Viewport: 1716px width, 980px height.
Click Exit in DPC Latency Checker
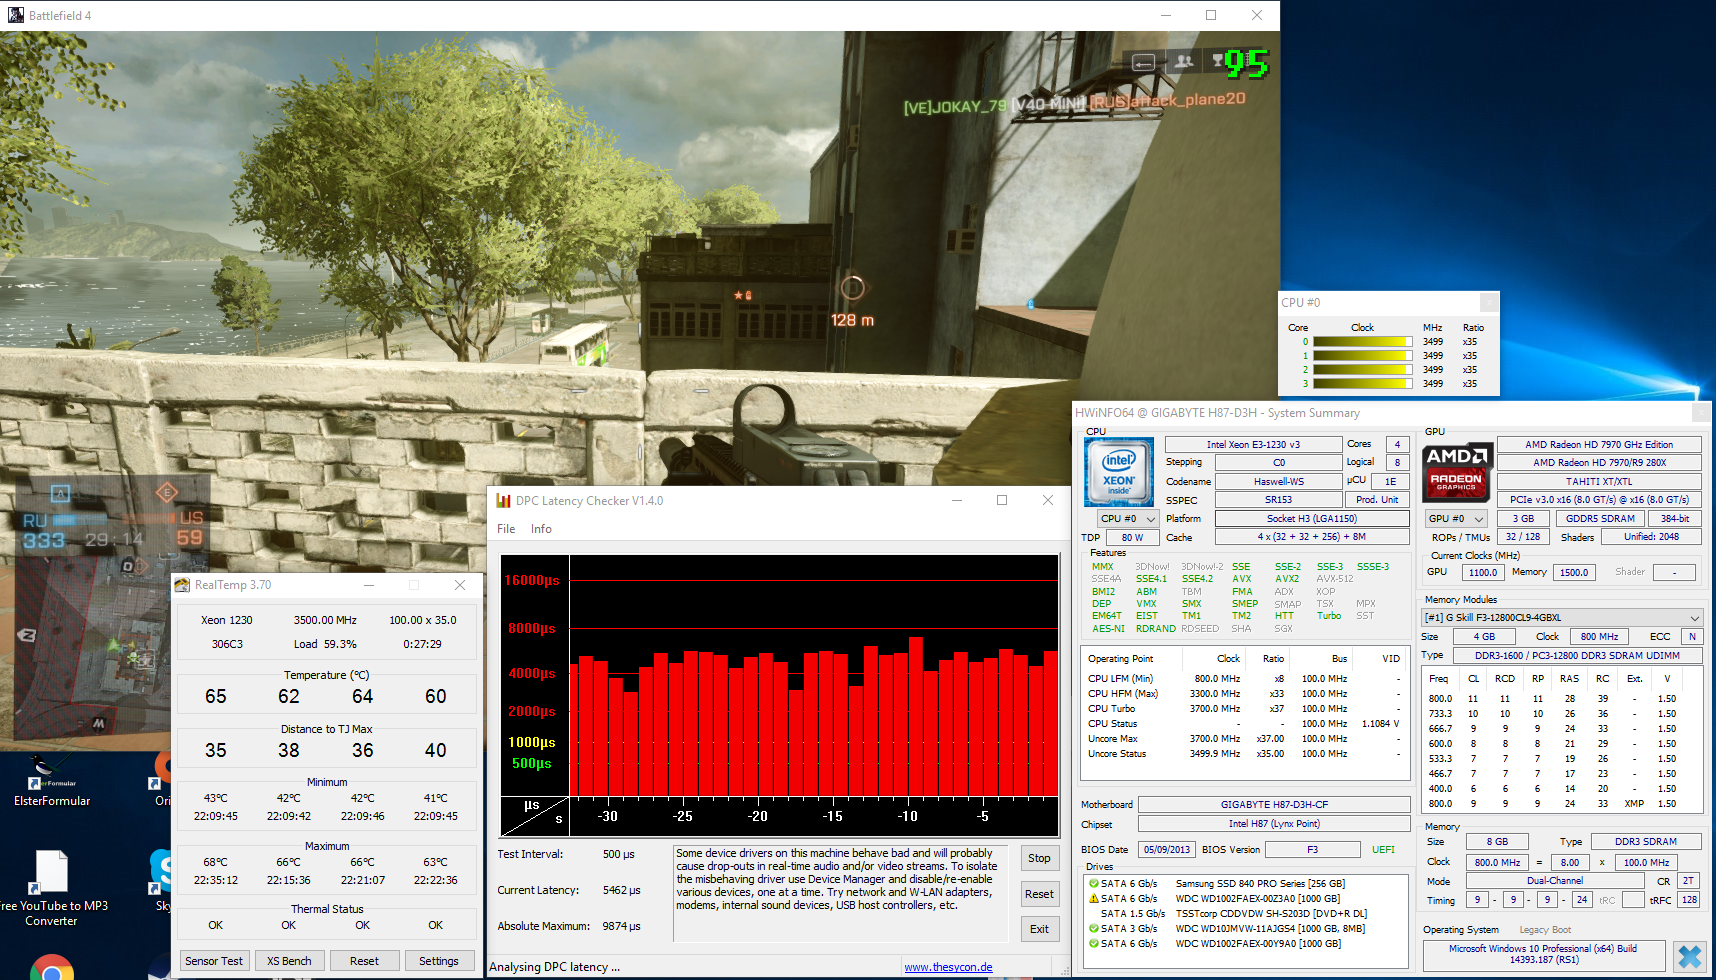click(1039, 929)
